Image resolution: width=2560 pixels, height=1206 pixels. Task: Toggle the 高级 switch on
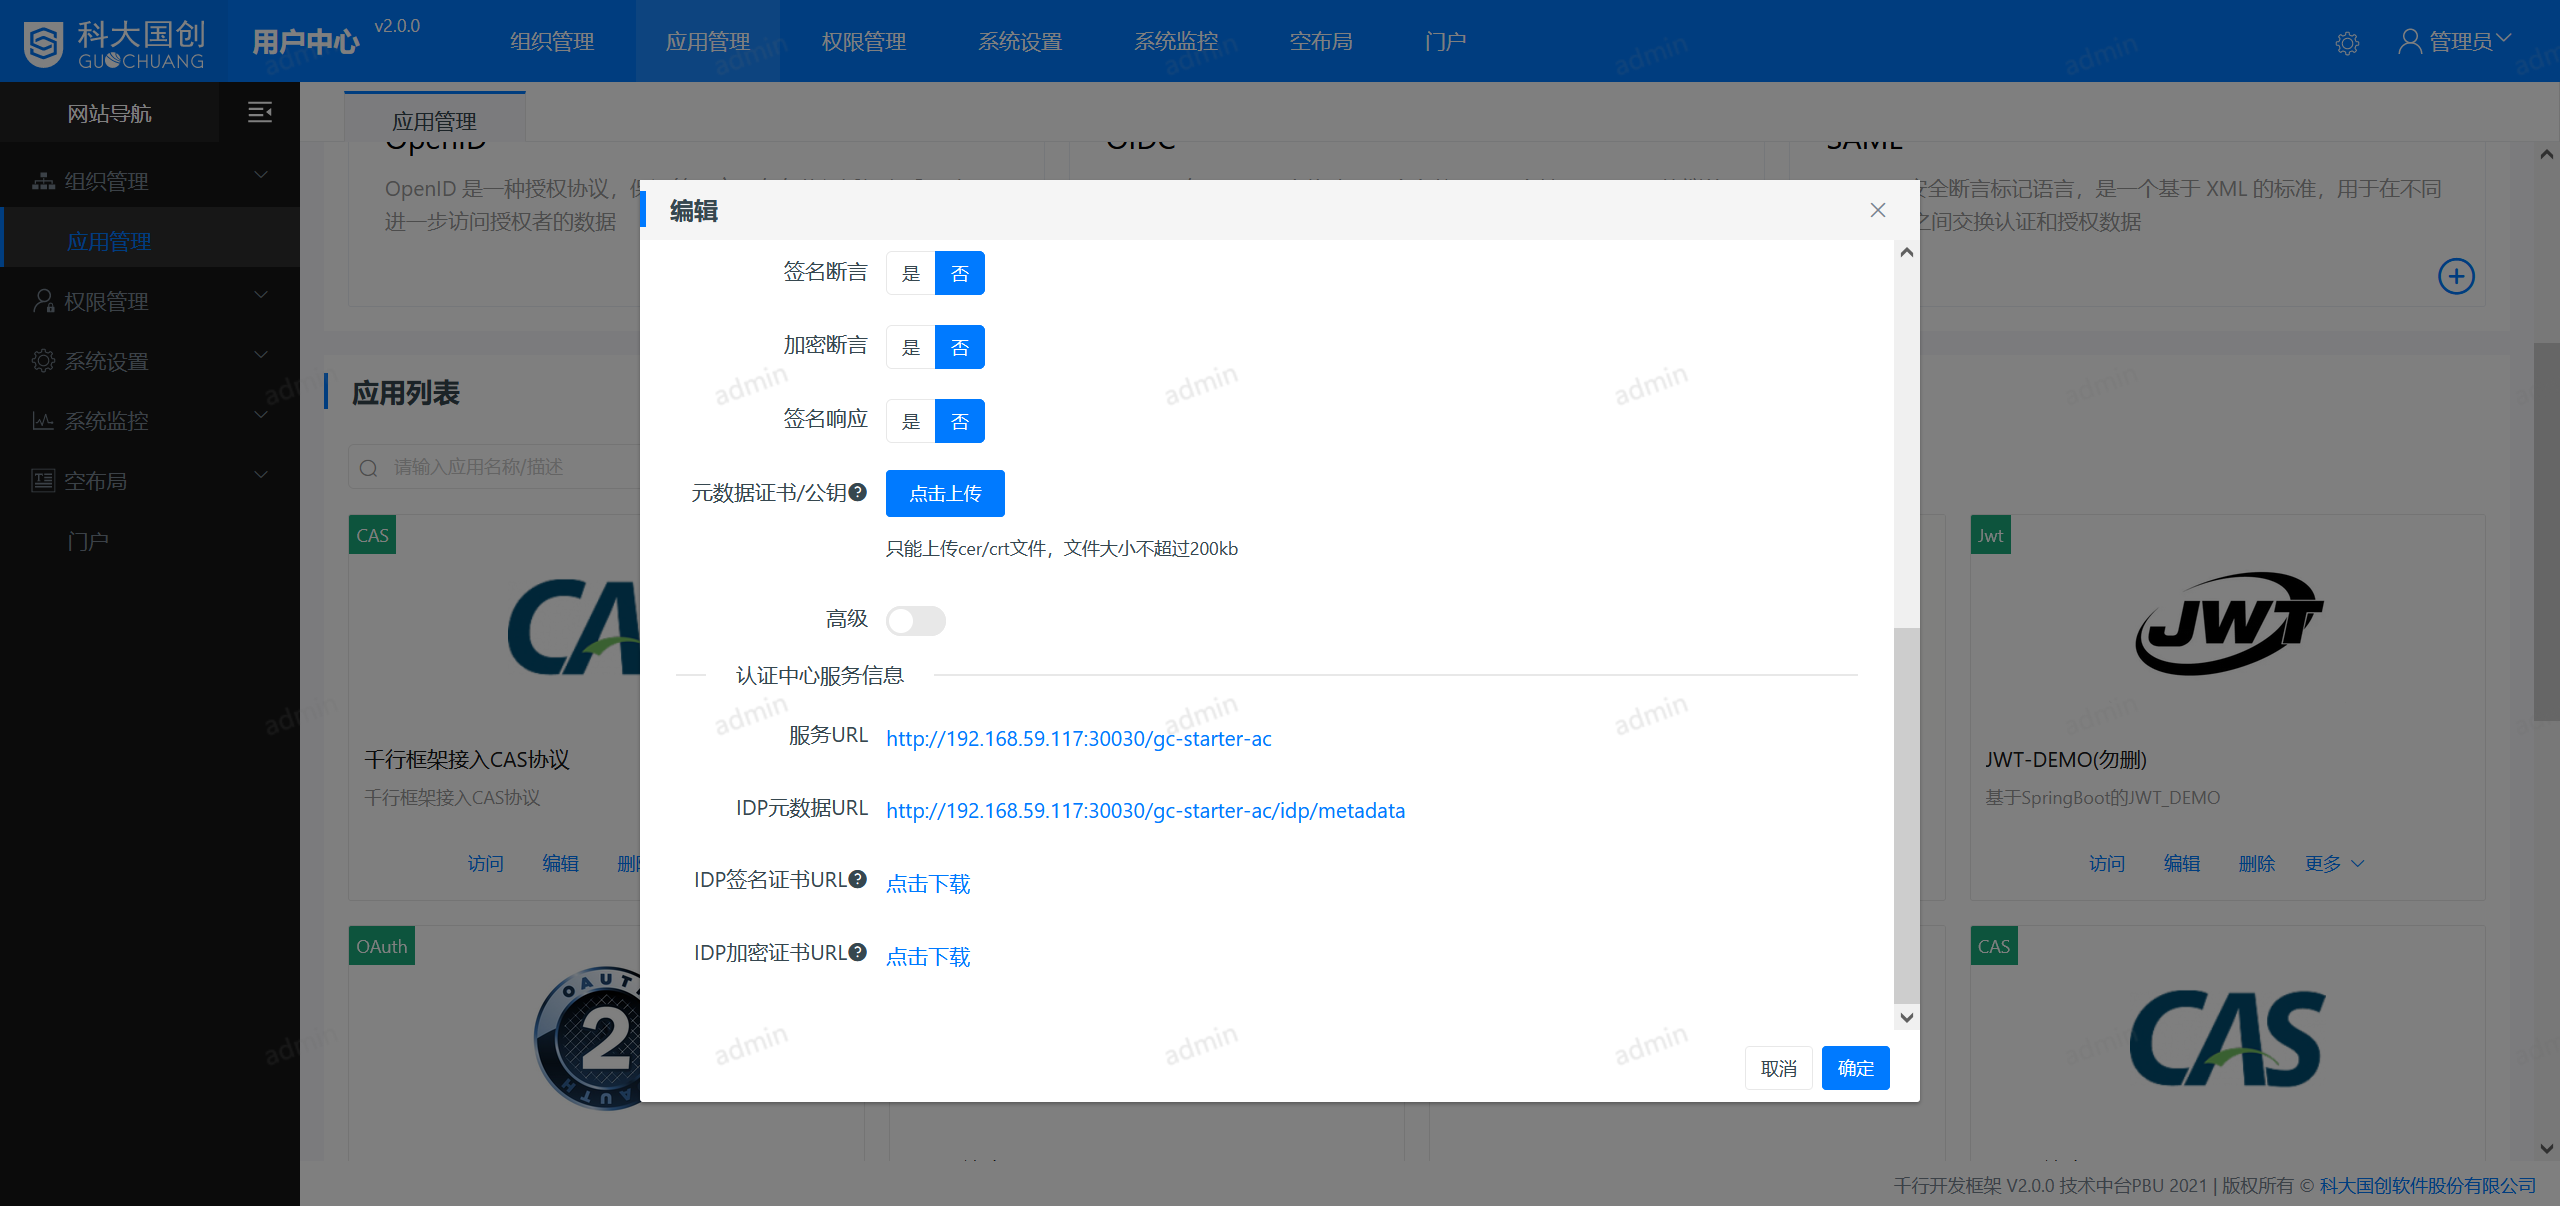tap(915, 621)
